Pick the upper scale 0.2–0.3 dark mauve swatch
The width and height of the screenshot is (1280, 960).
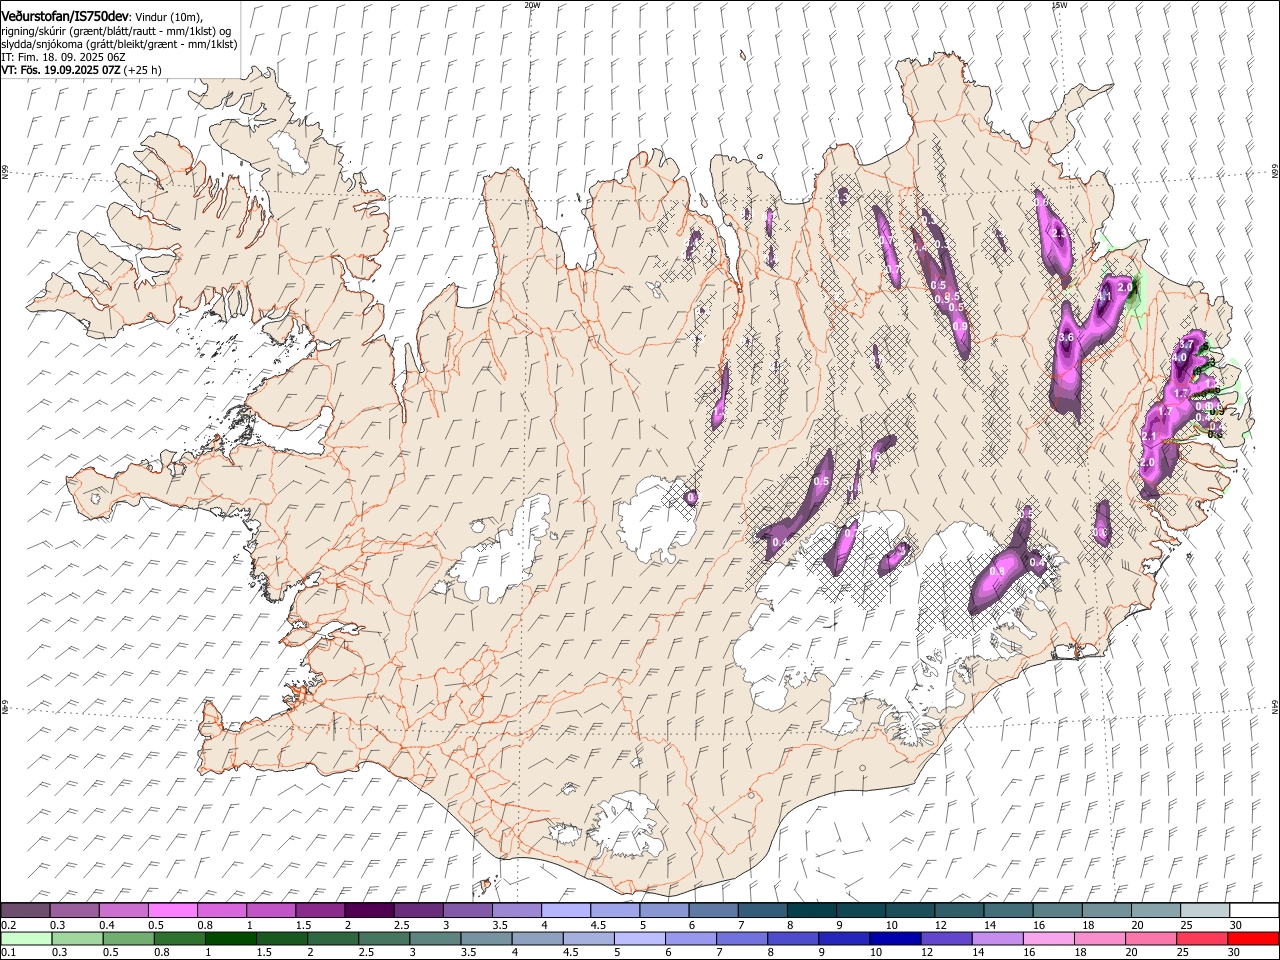25,911
